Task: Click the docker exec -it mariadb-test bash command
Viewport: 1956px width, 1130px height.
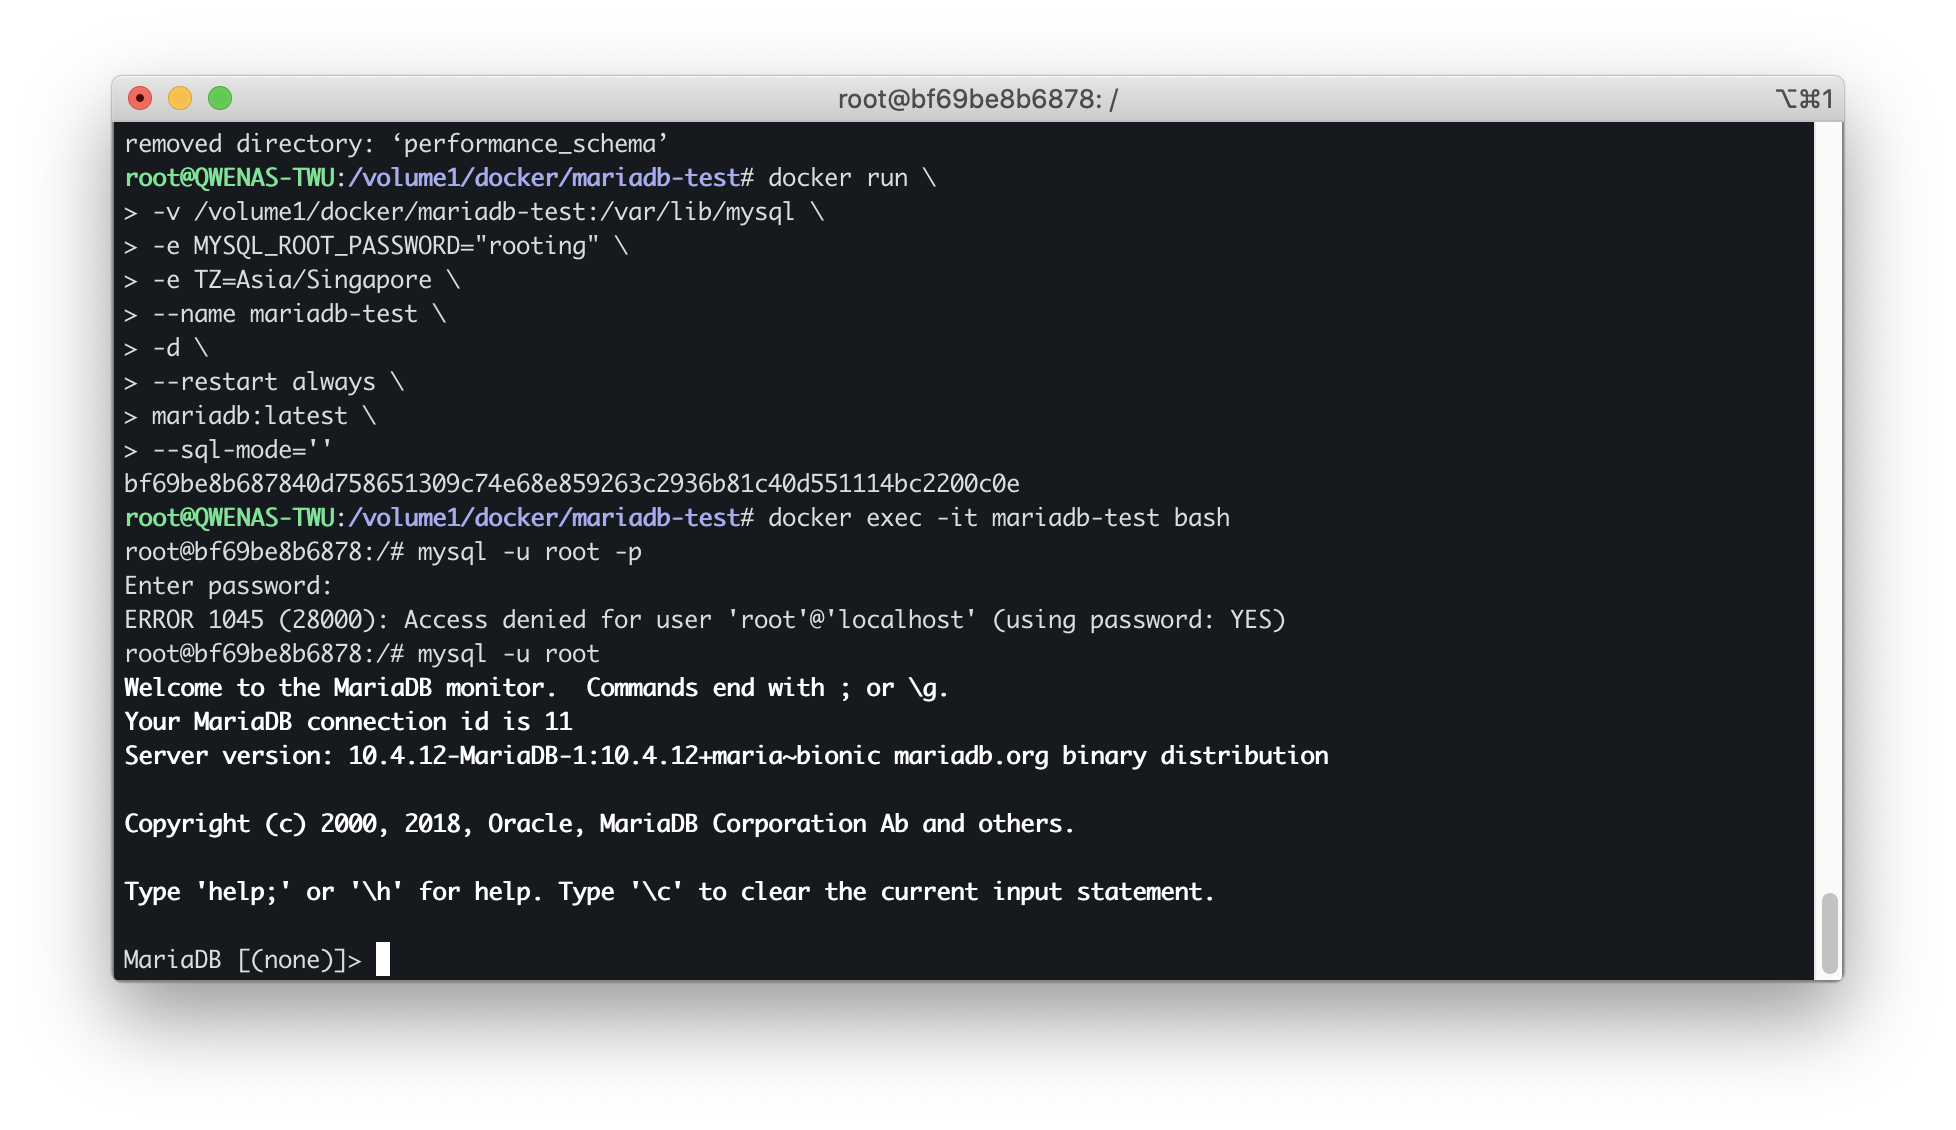Action: click(x=999, y=518)
